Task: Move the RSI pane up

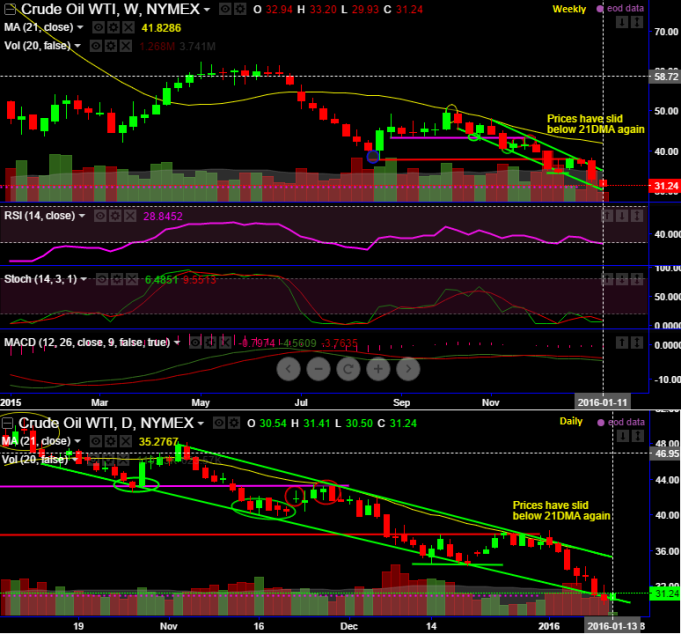Action: coord(607,215)
